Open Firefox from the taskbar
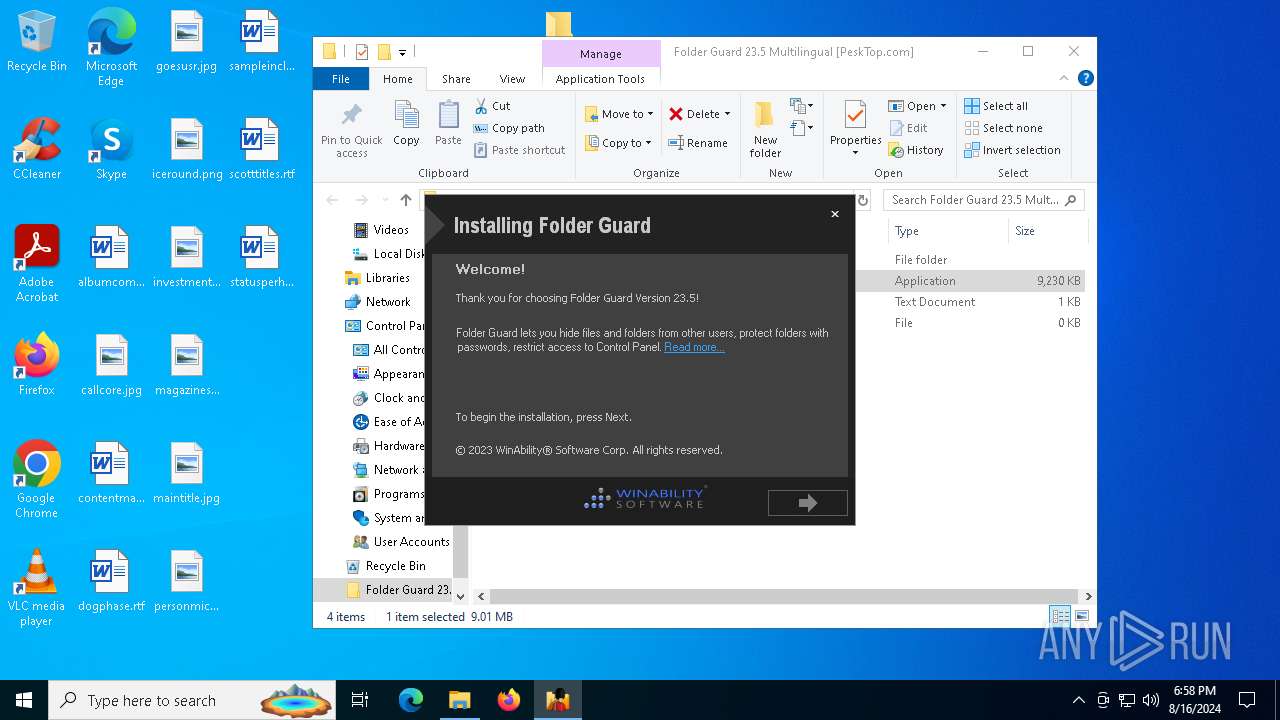The image size is (1280, 720). 508,700
